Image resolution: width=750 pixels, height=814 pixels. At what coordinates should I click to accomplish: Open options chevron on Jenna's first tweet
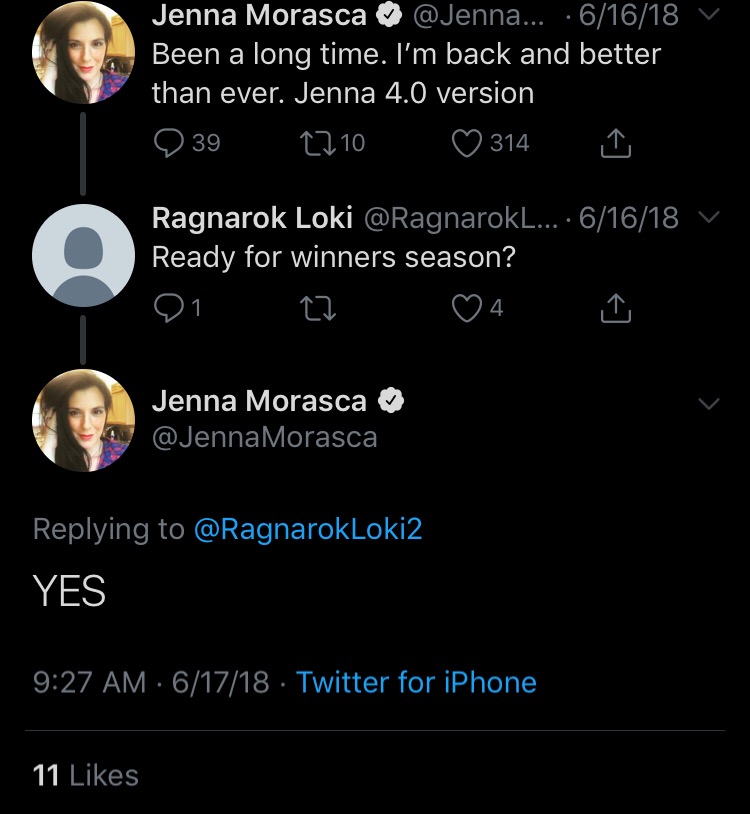click(x=709, y=15)
